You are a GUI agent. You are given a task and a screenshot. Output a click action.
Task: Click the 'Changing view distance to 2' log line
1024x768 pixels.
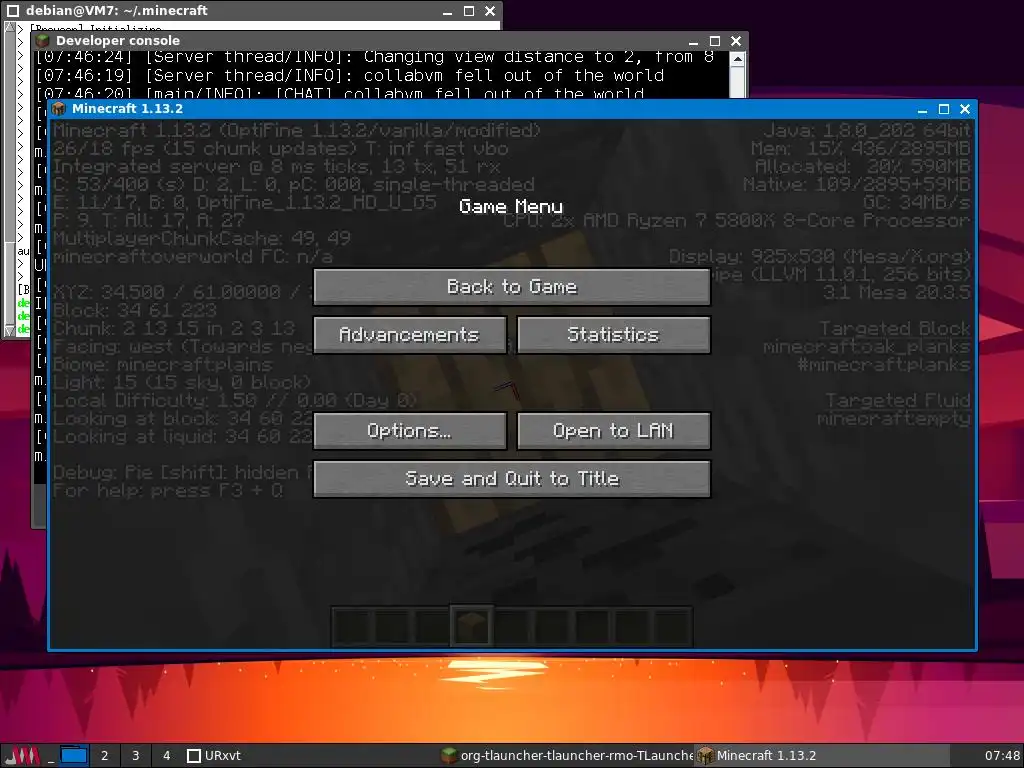(374, 57)
